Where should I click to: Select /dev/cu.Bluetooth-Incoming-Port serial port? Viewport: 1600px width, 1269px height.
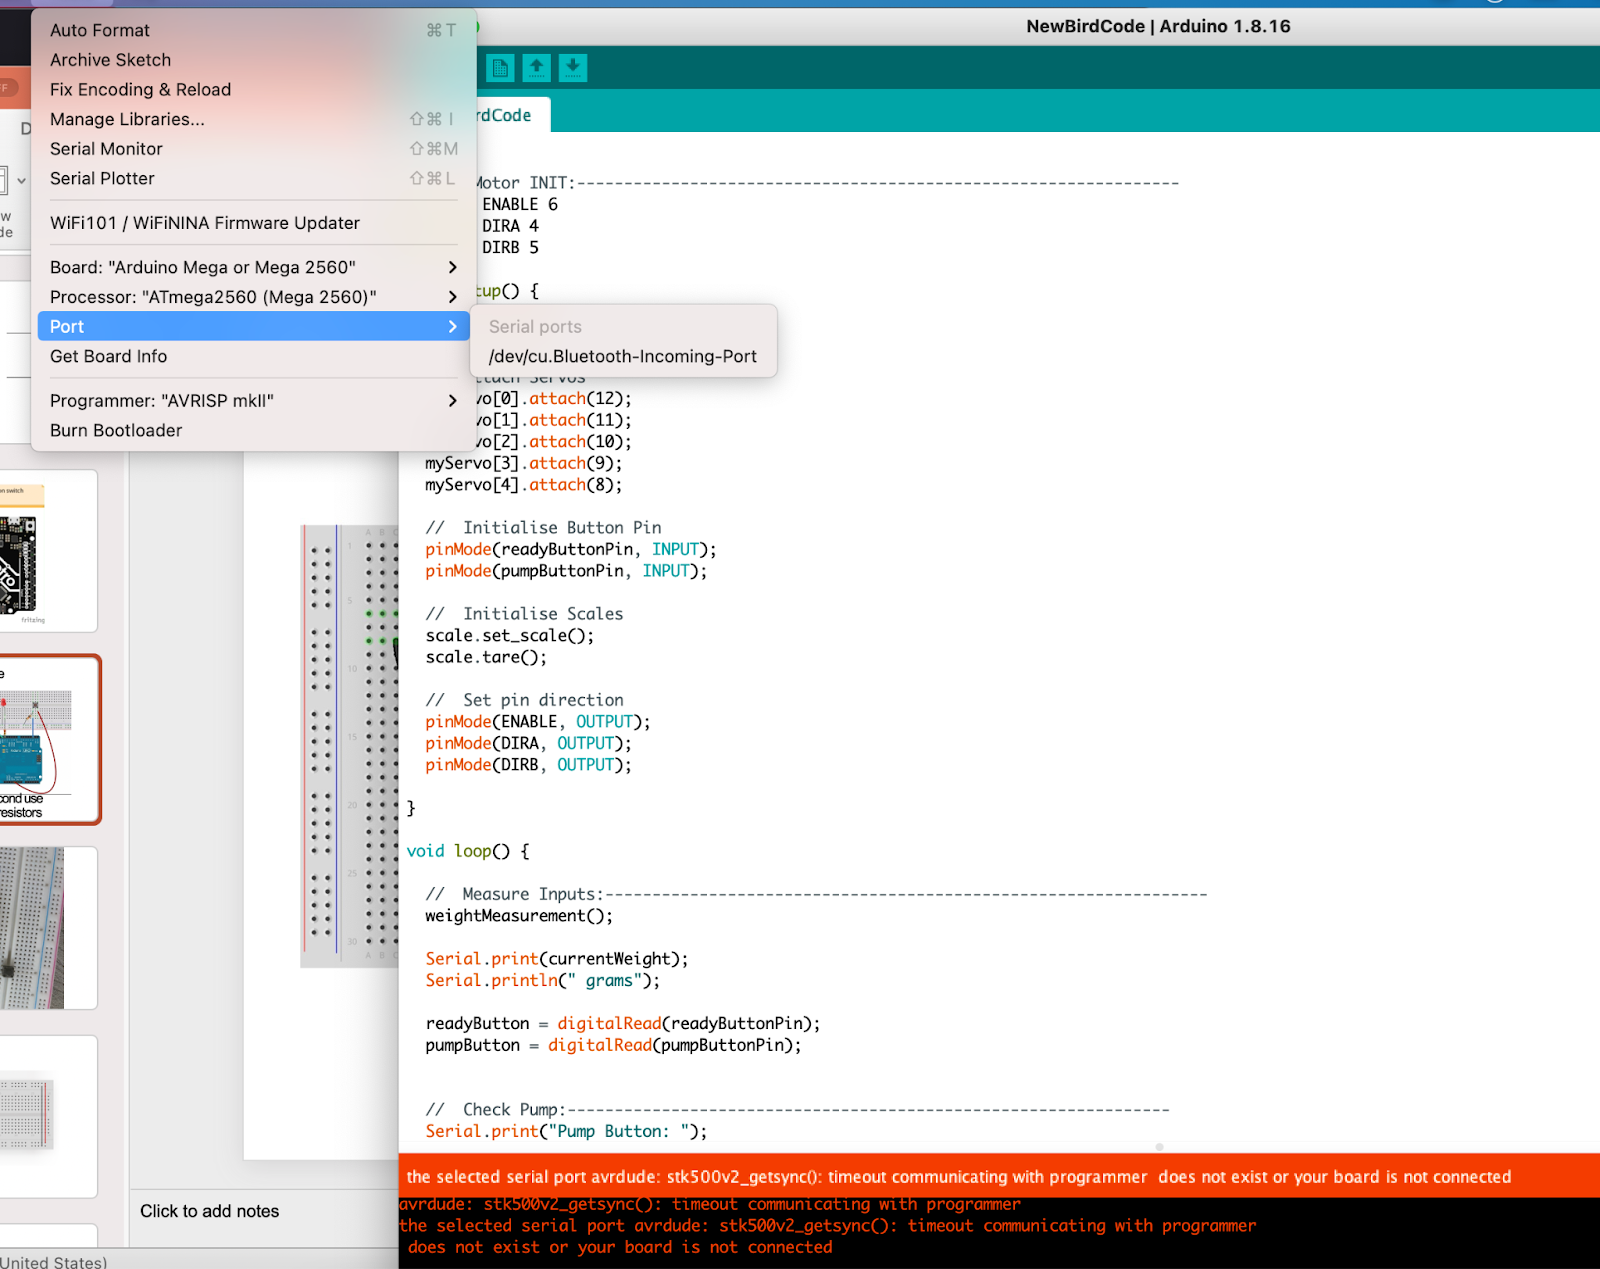(622, 356)
